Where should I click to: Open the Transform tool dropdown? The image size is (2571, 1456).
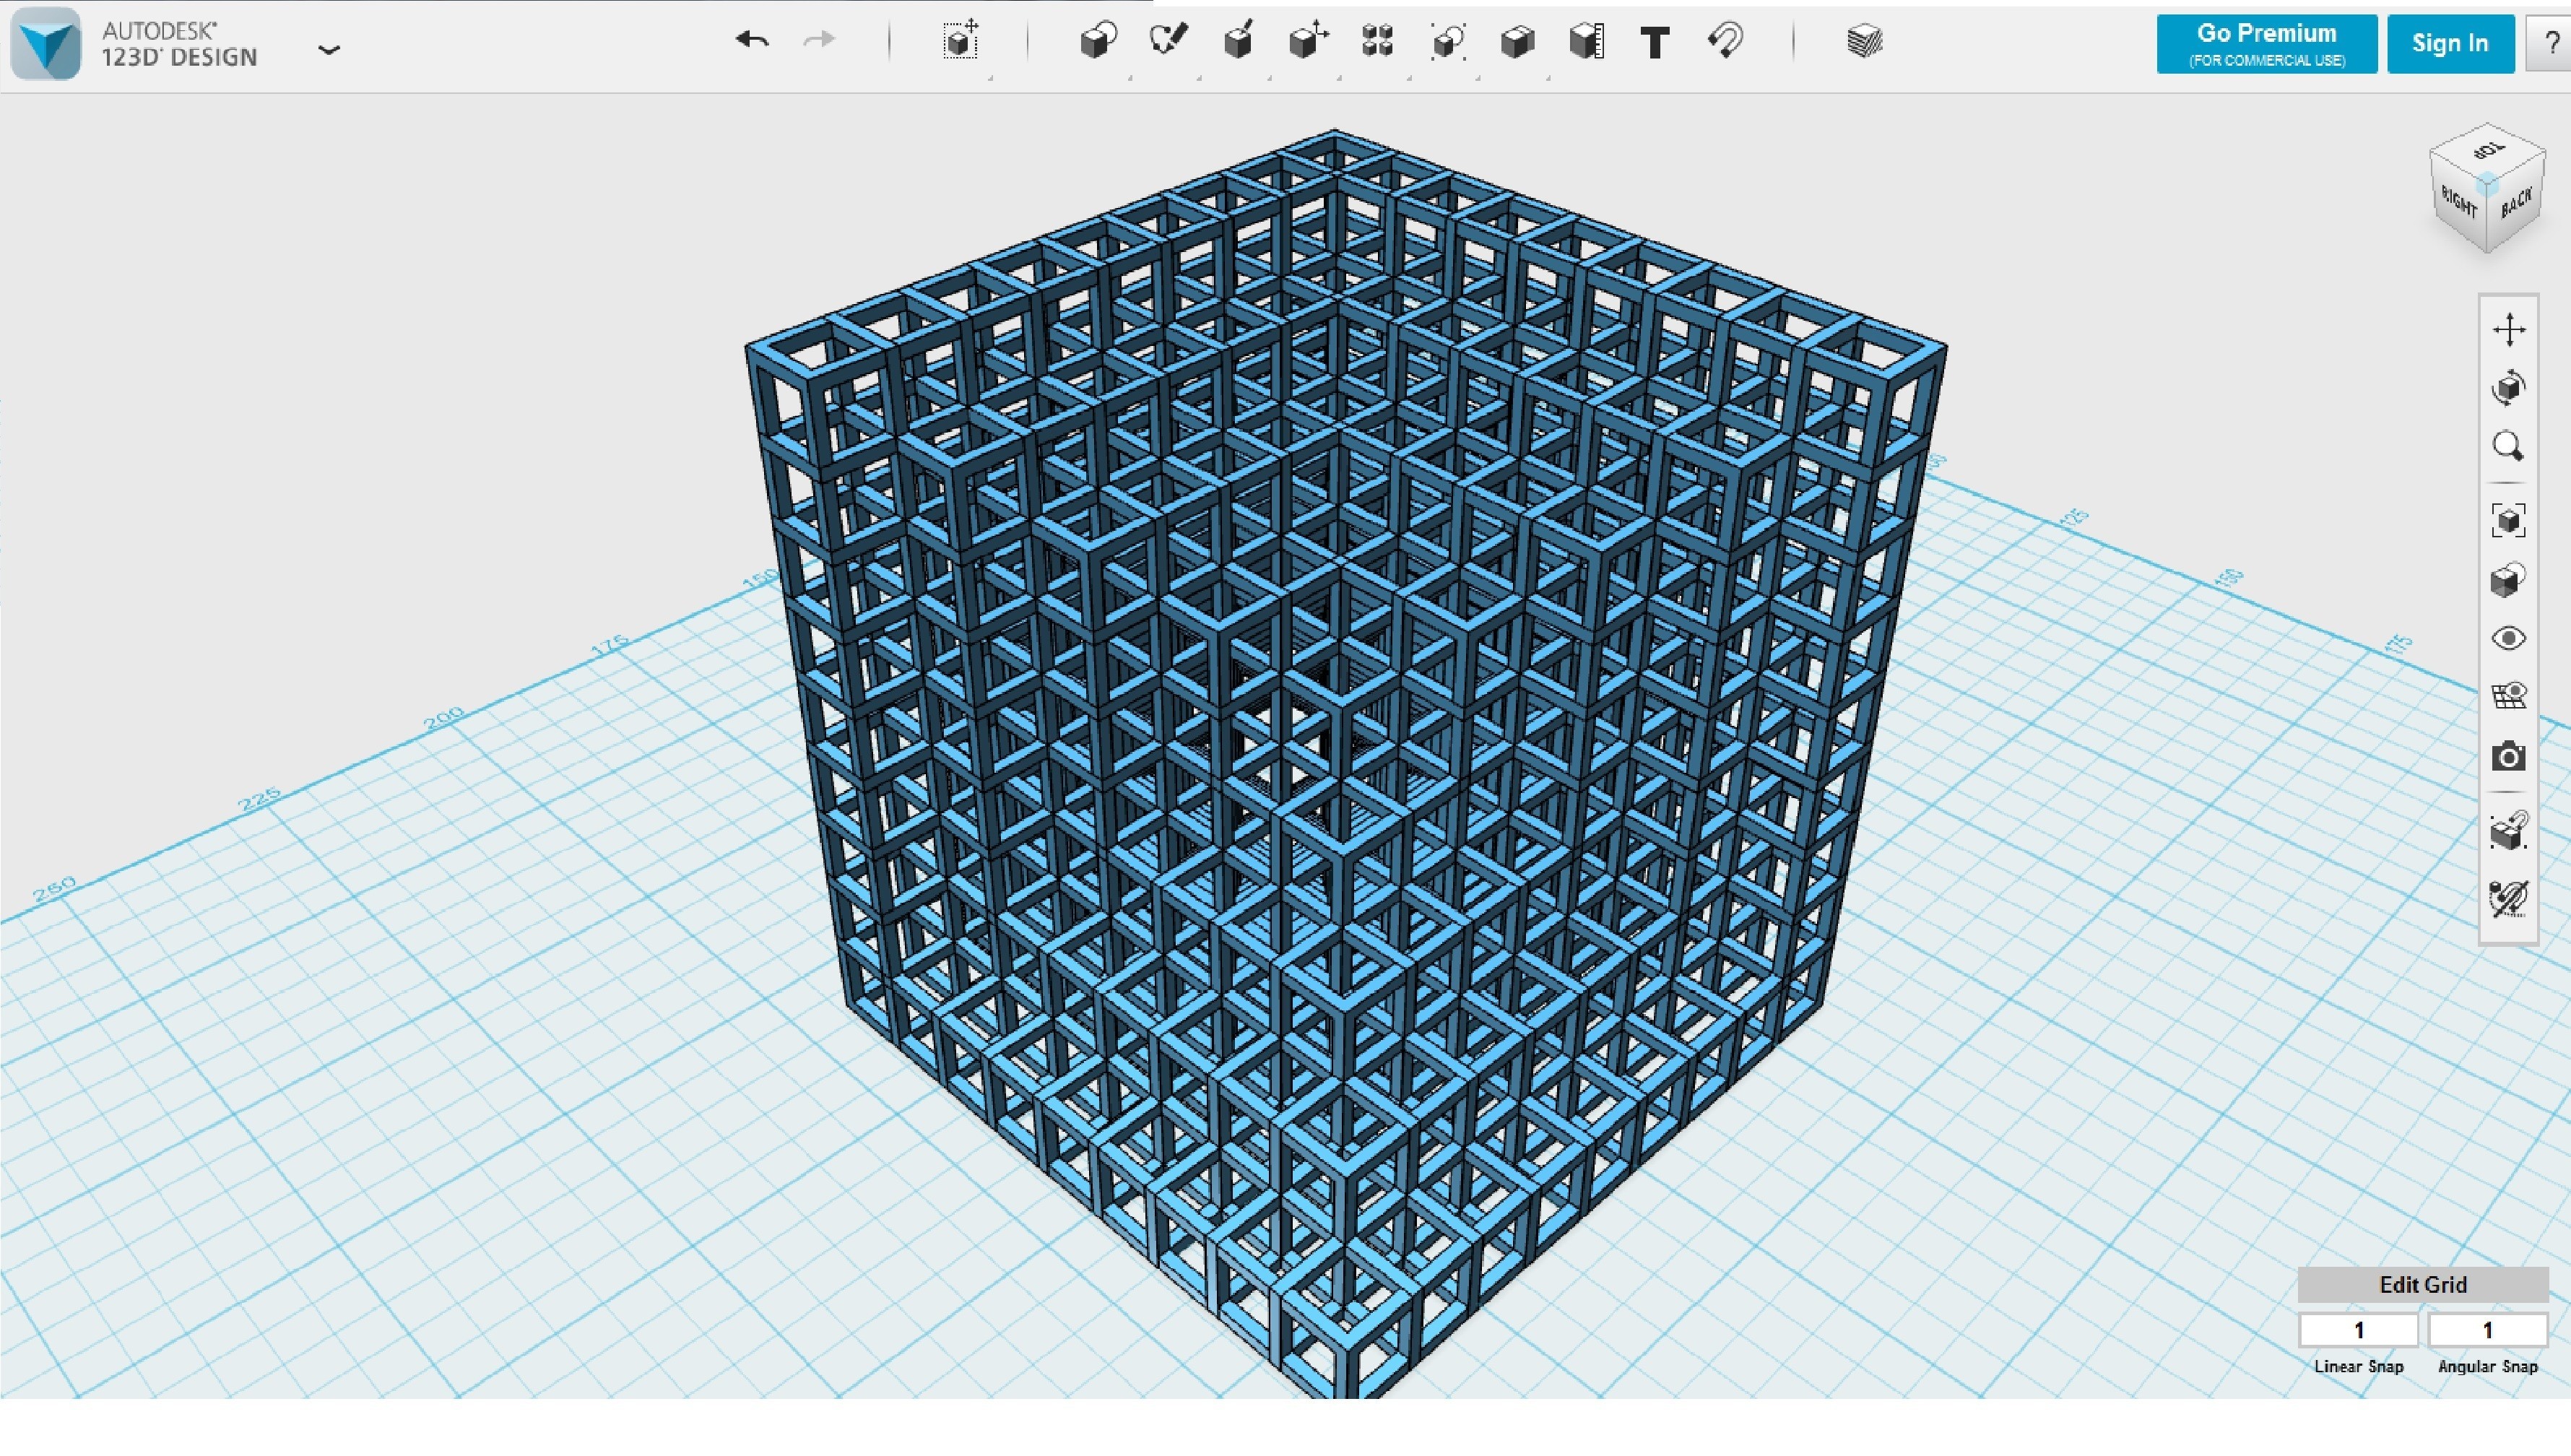click(961, 41)
